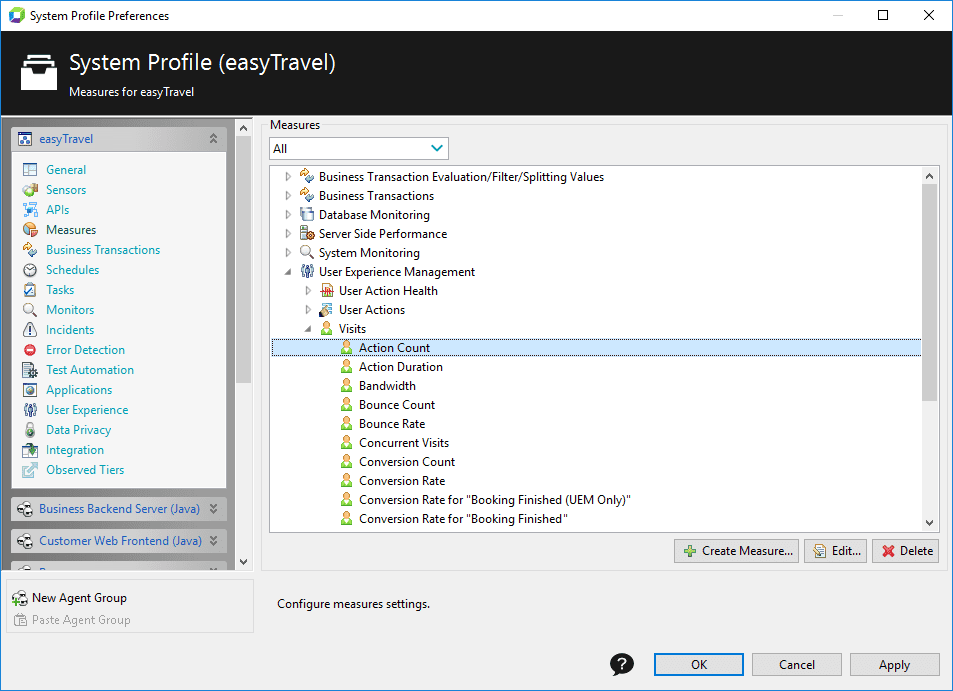Expand the Server Side Performance node
The height and width of the screenshot is (691, 953).
[288, 233]
